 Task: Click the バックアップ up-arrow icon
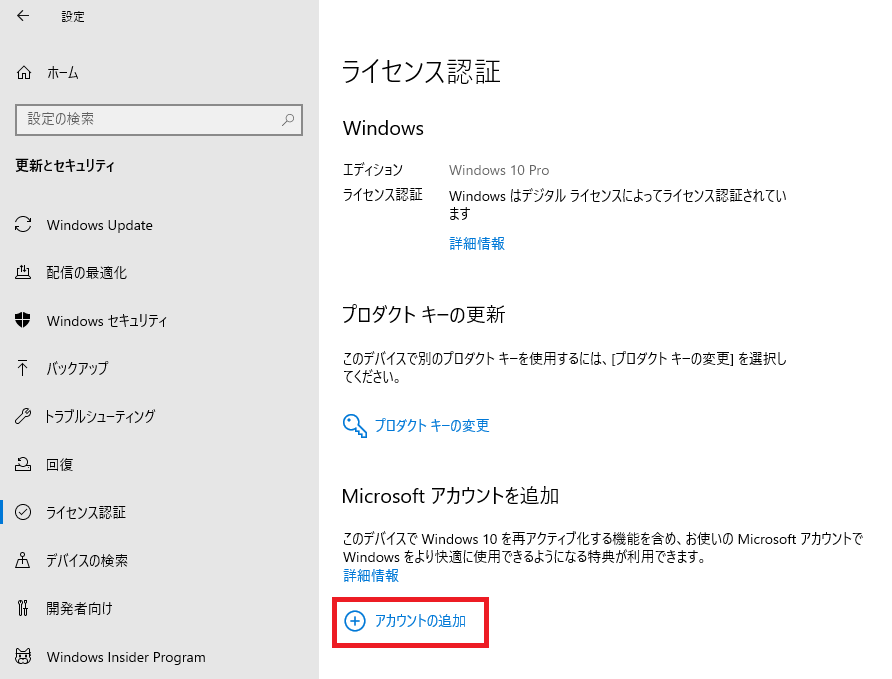[x=23, y=368]
